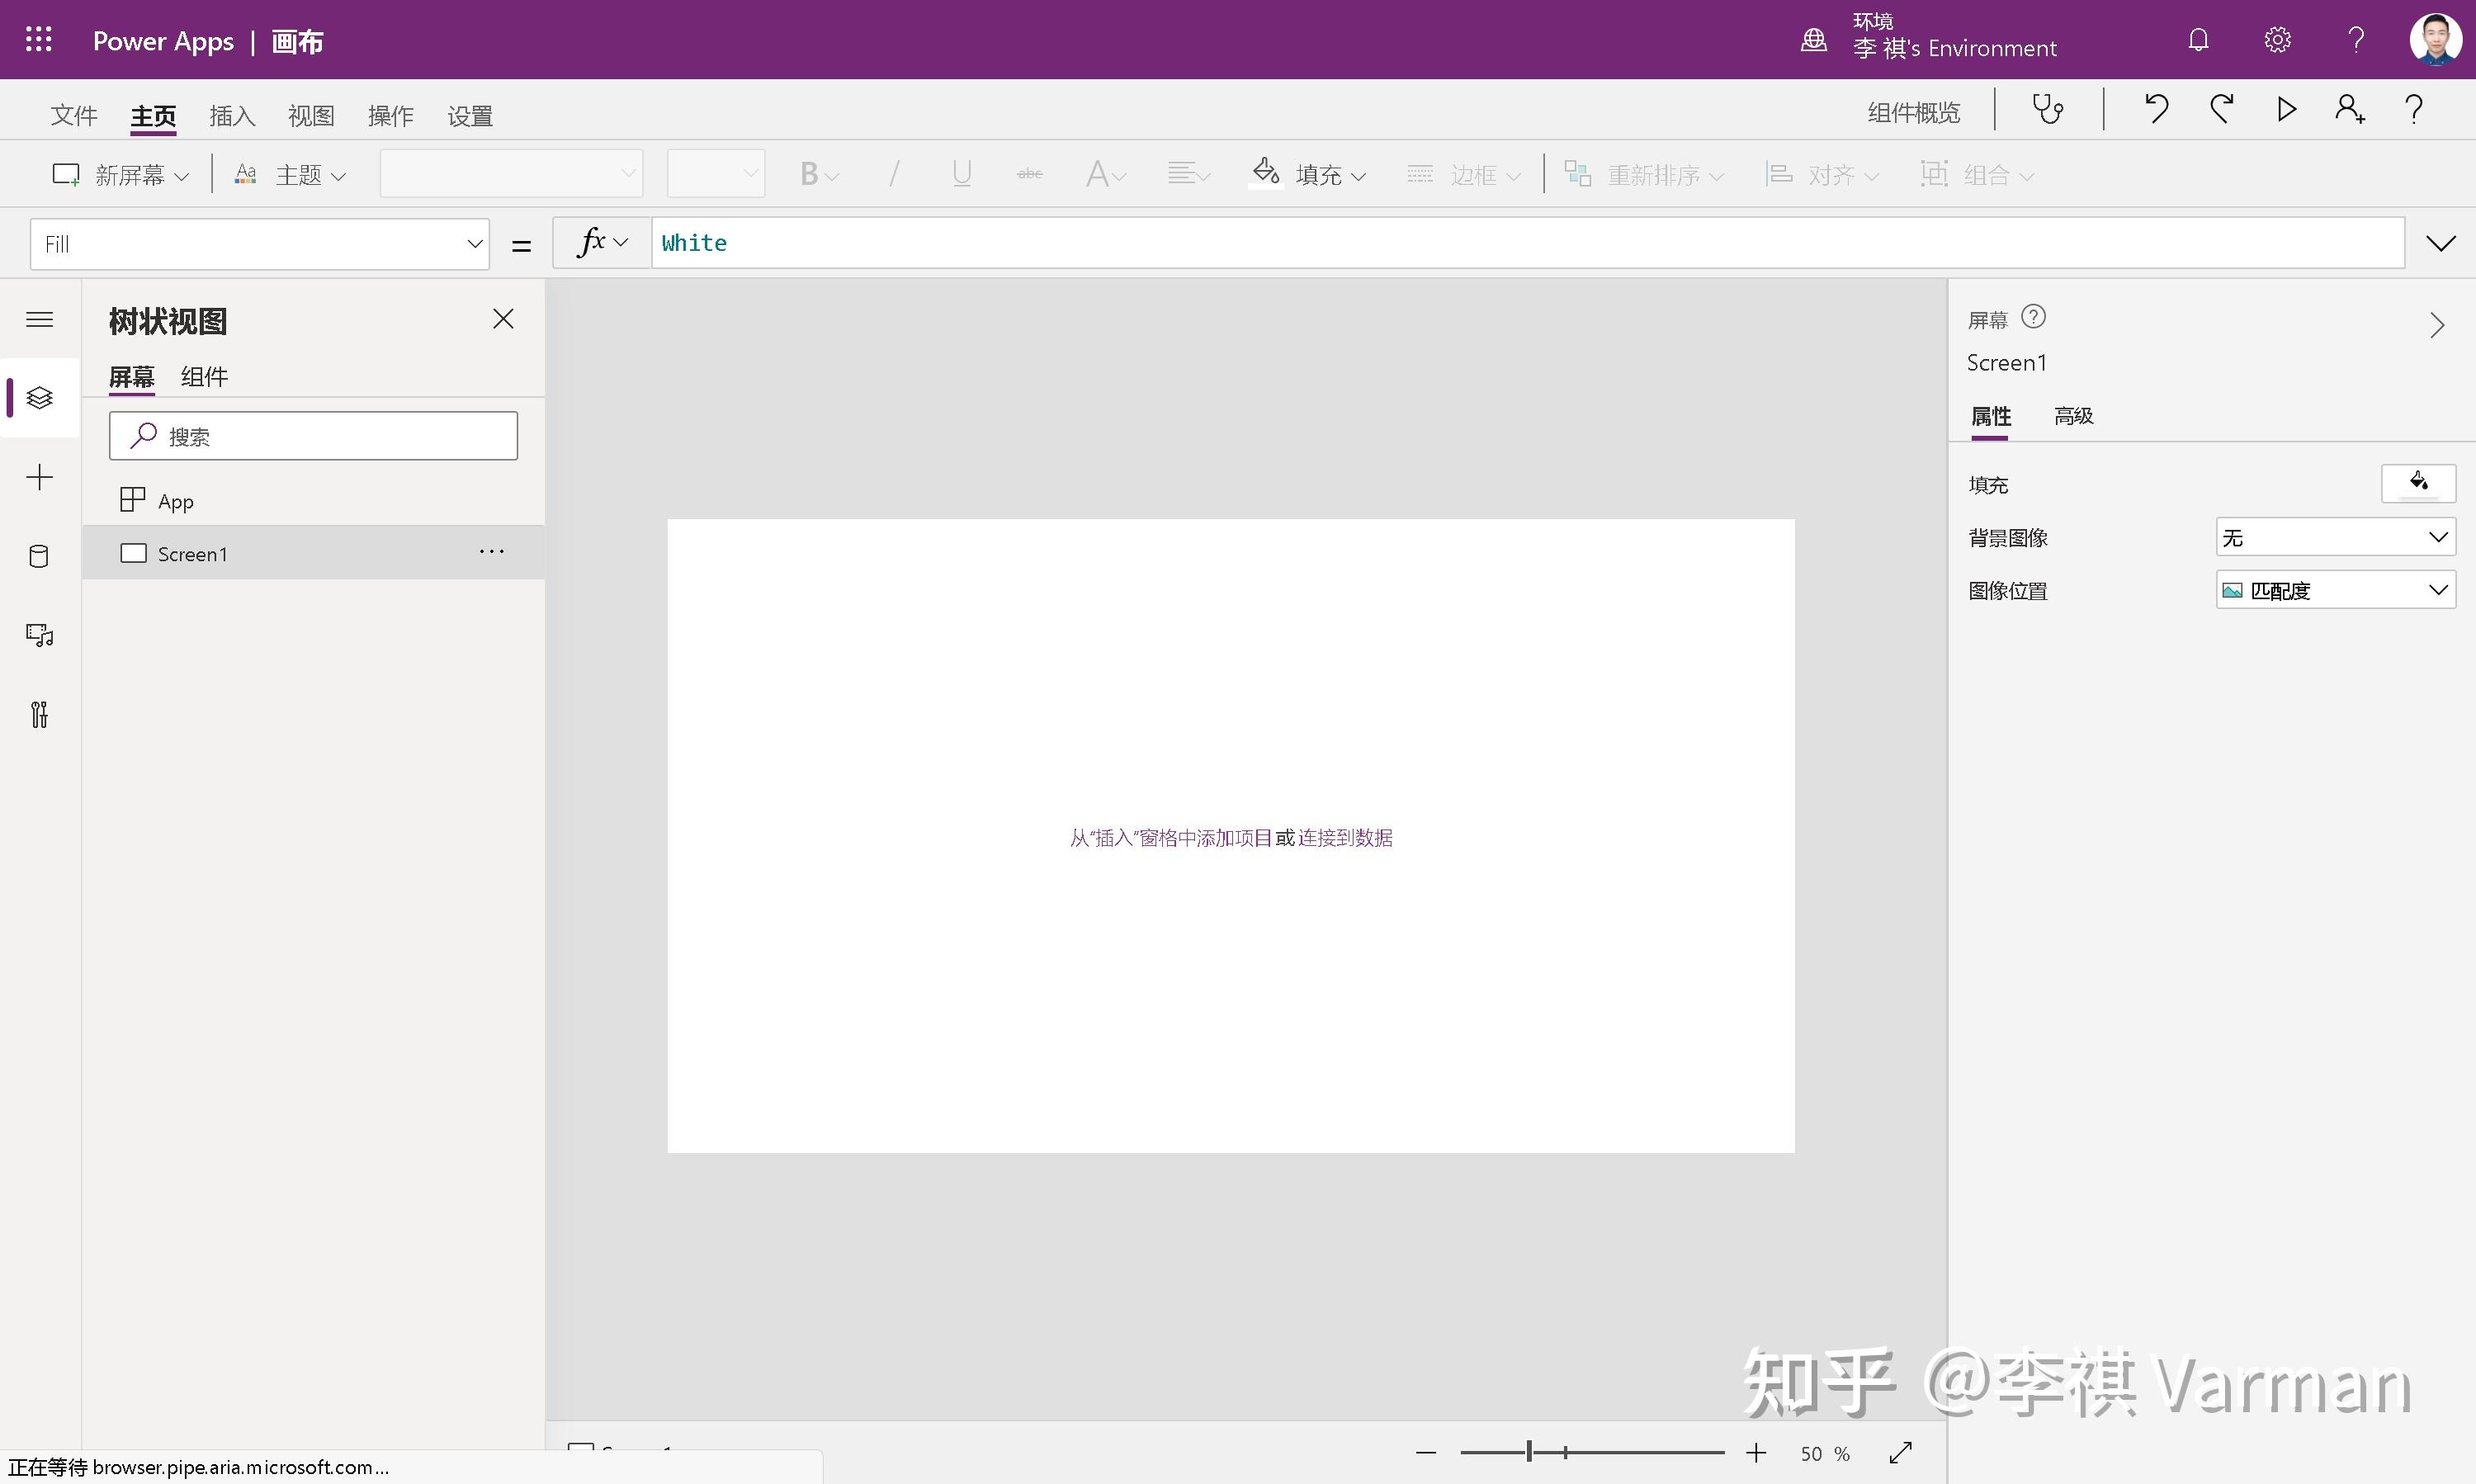This screenshot has width=2476, height=1484.
Task: Open the tree view panel from left sidebar
Action: pos(39,397)
